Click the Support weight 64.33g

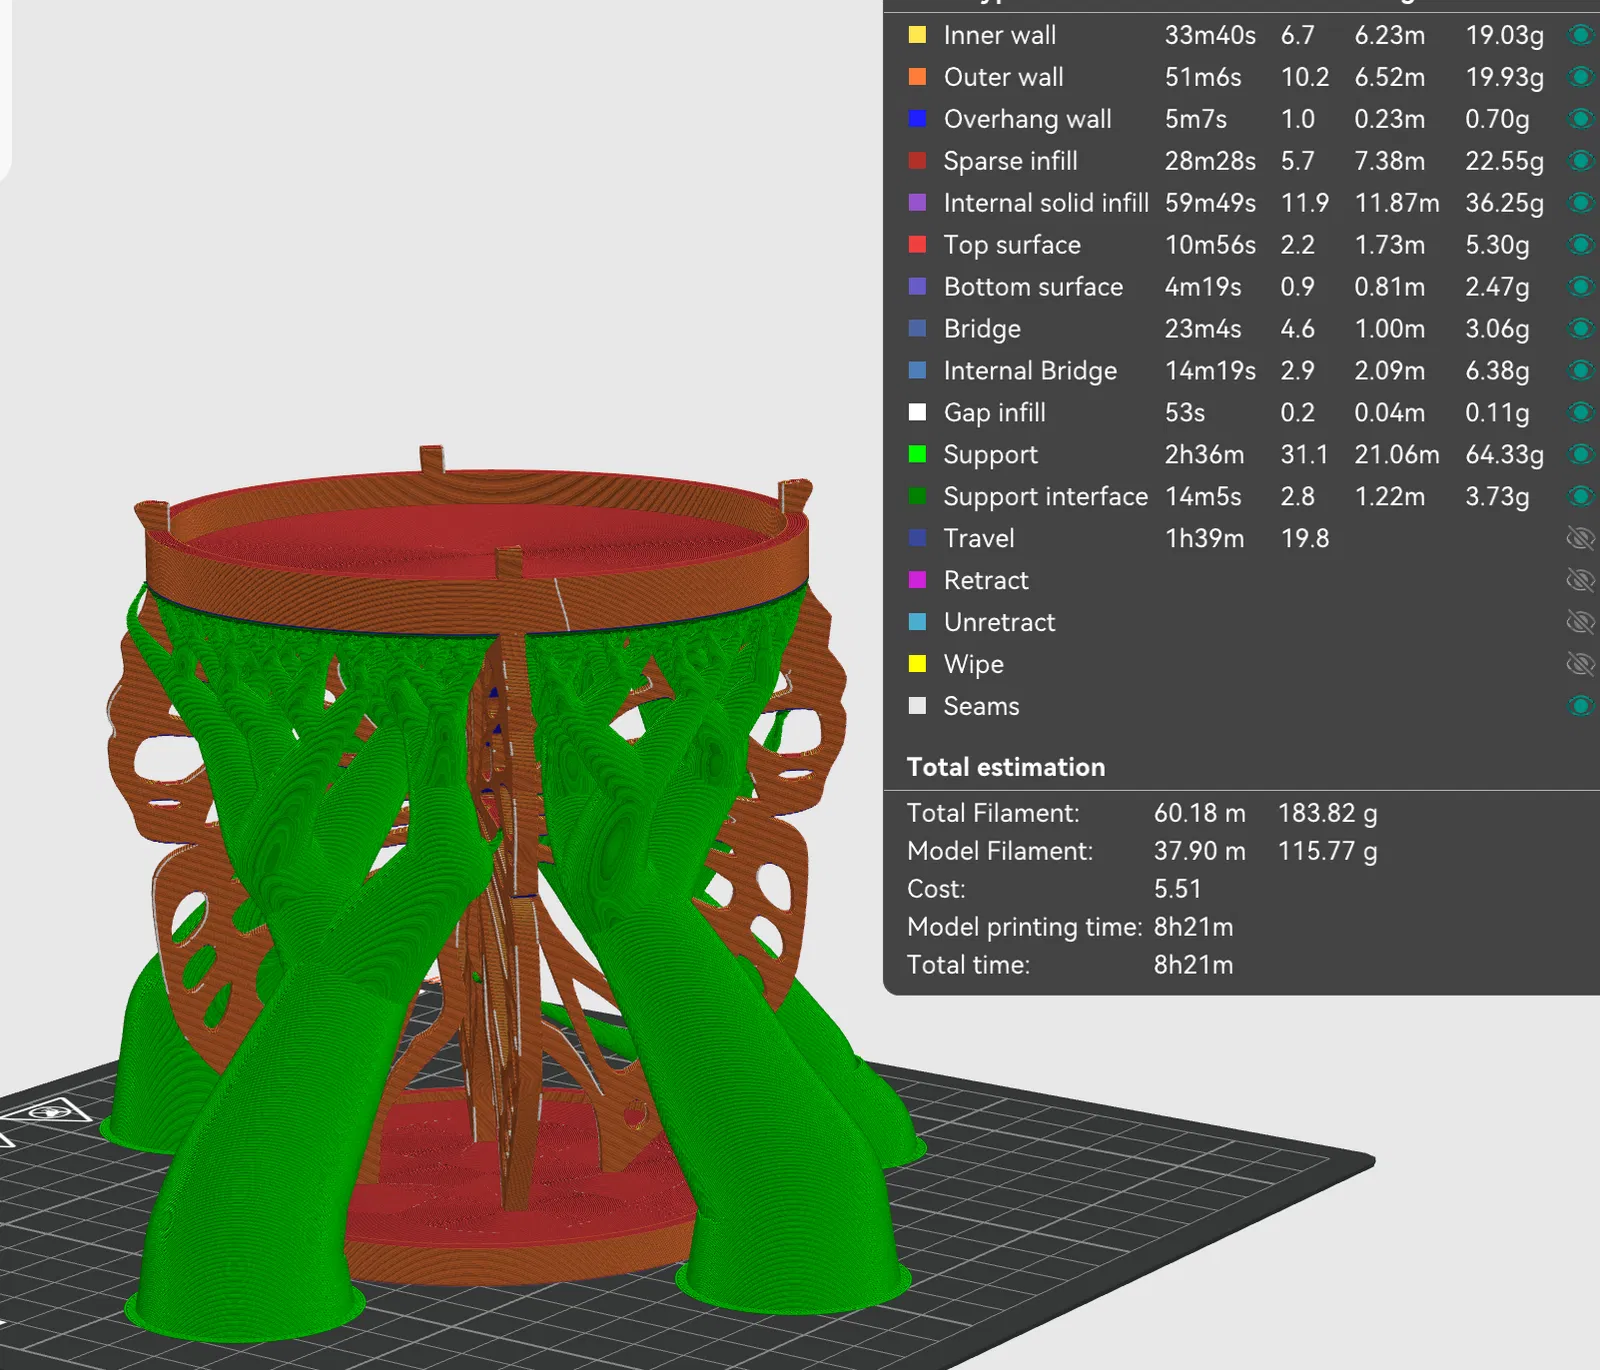point(1504,455)
